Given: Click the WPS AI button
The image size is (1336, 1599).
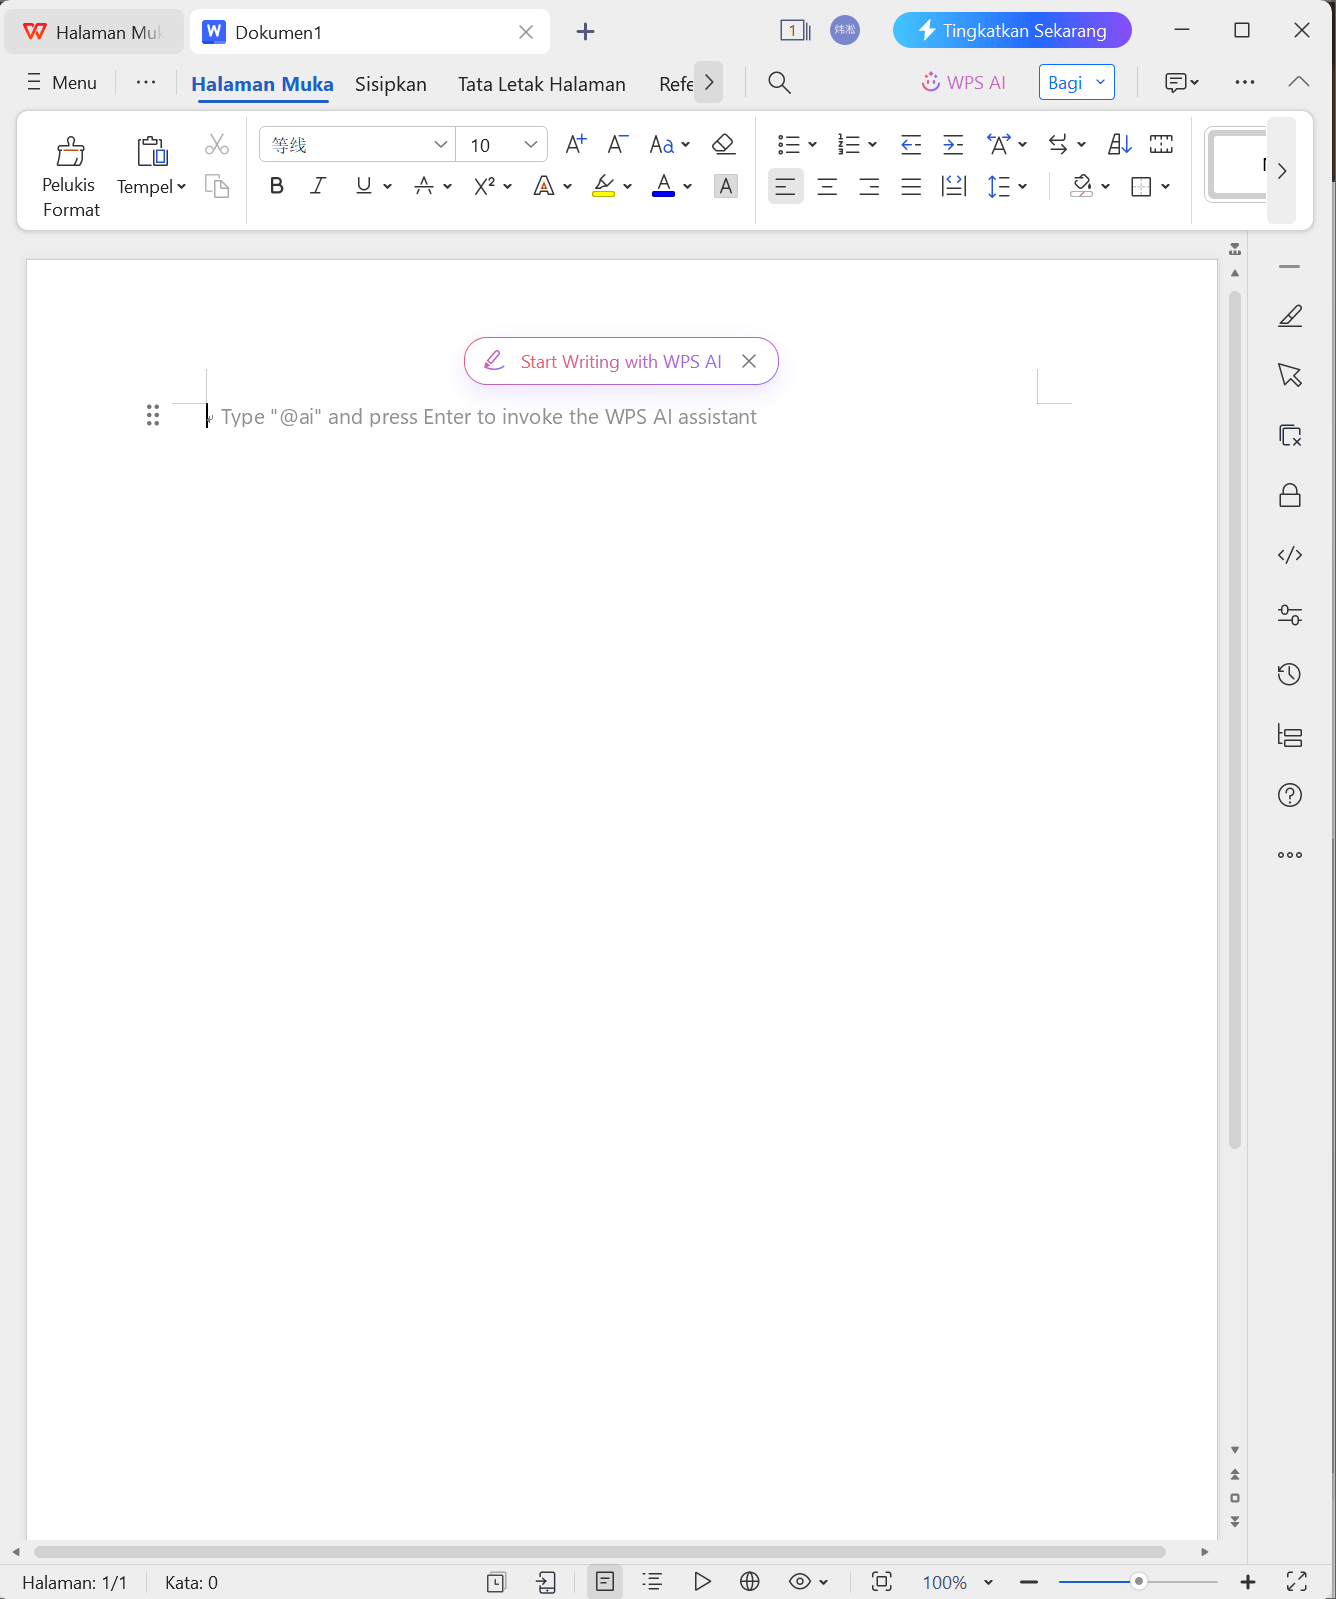Looking at the screenshot, I should 963,83.
